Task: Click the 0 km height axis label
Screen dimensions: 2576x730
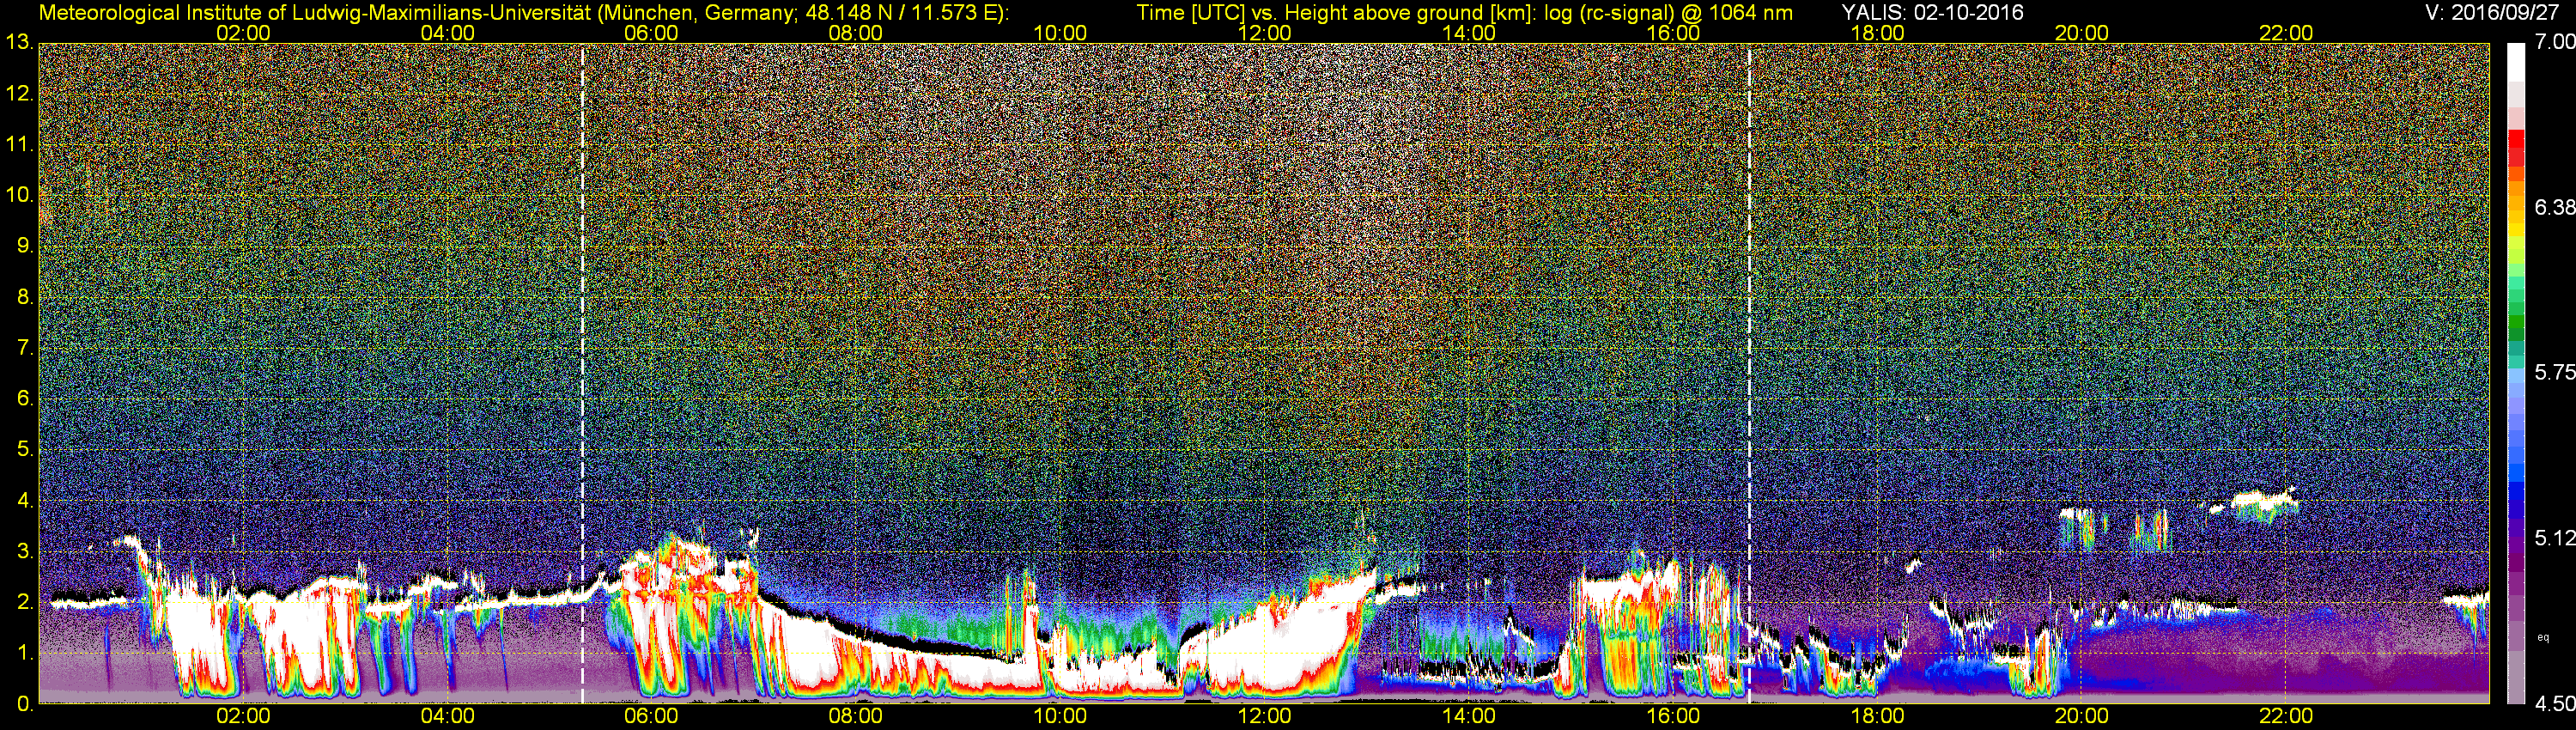Action: (x=24, y=704)
